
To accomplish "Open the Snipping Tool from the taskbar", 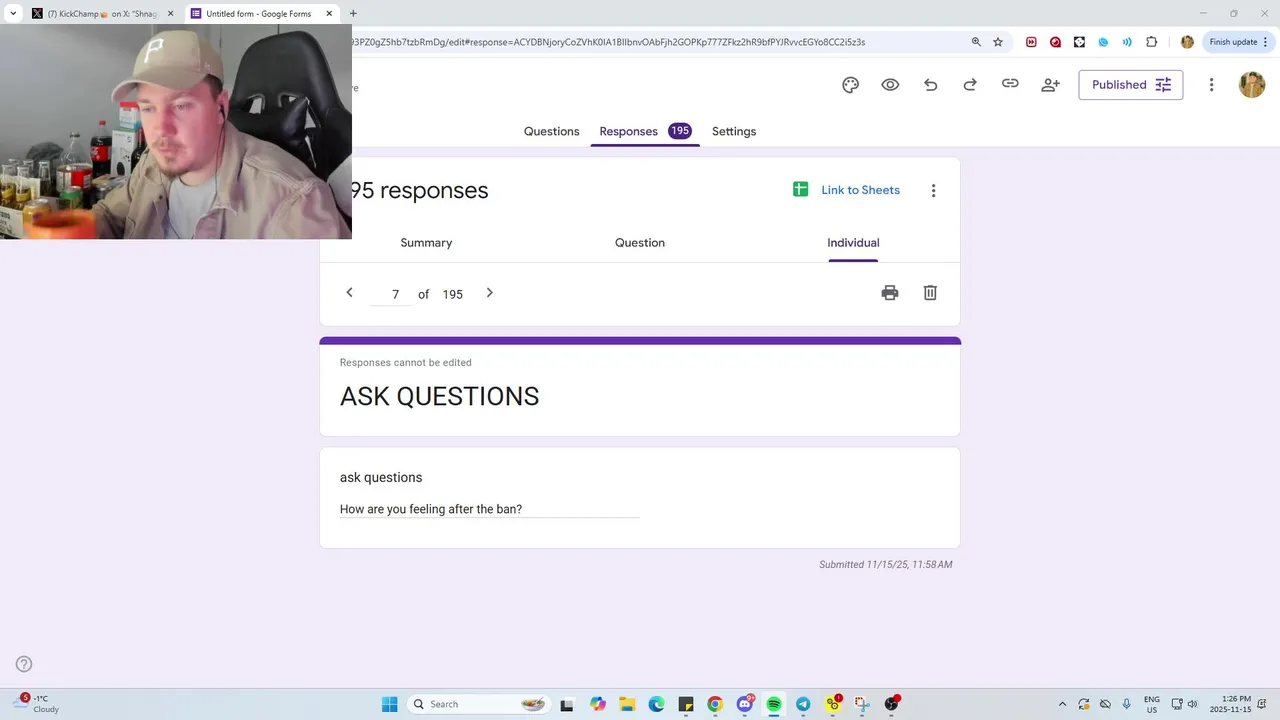I will pyautogui.click(x=862, y=704).
